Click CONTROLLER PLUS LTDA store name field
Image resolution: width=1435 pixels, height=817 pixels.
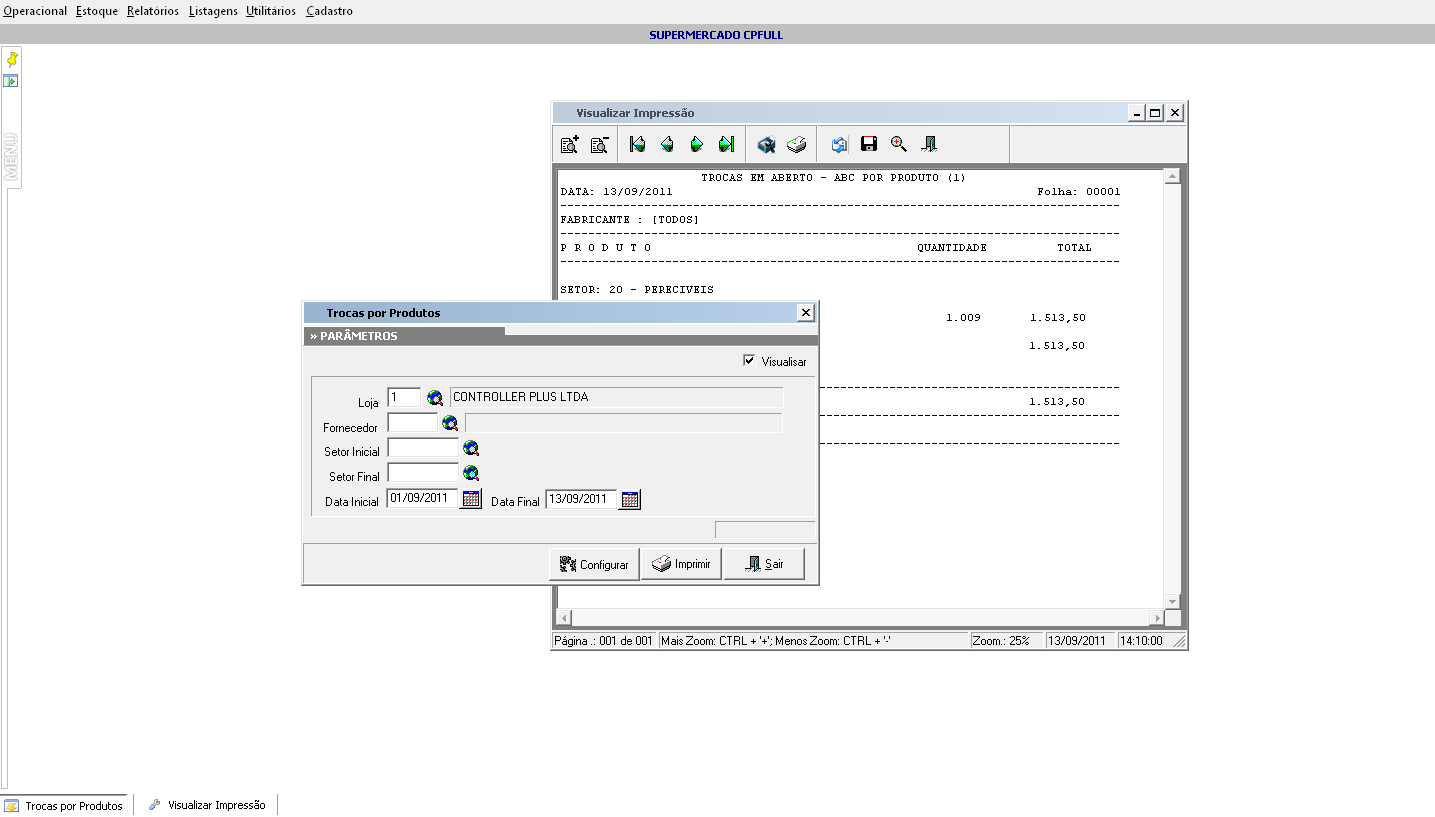(x=616, y=398)
